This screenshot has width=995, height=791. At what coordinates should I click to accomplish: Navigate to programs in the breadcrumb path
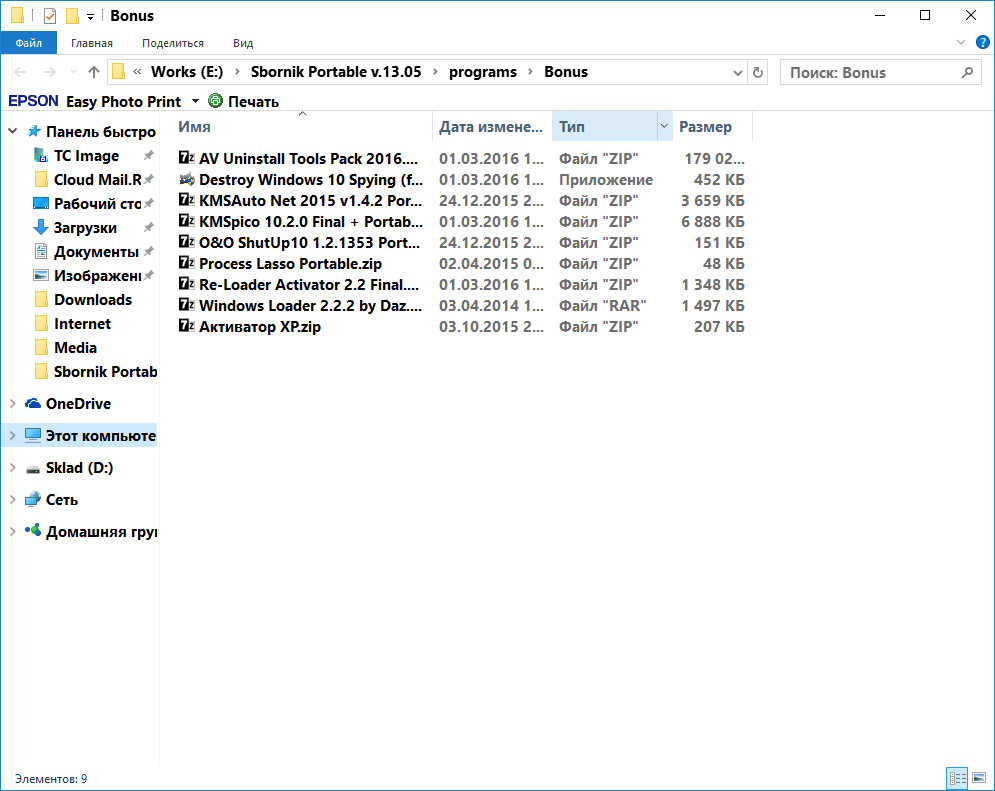point(483,72)
